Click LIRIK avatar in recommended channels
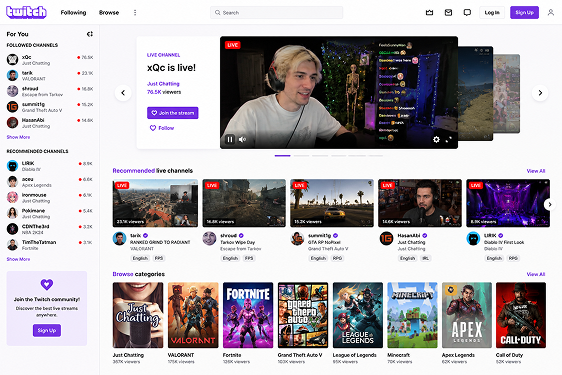 (x=13, y=166)
